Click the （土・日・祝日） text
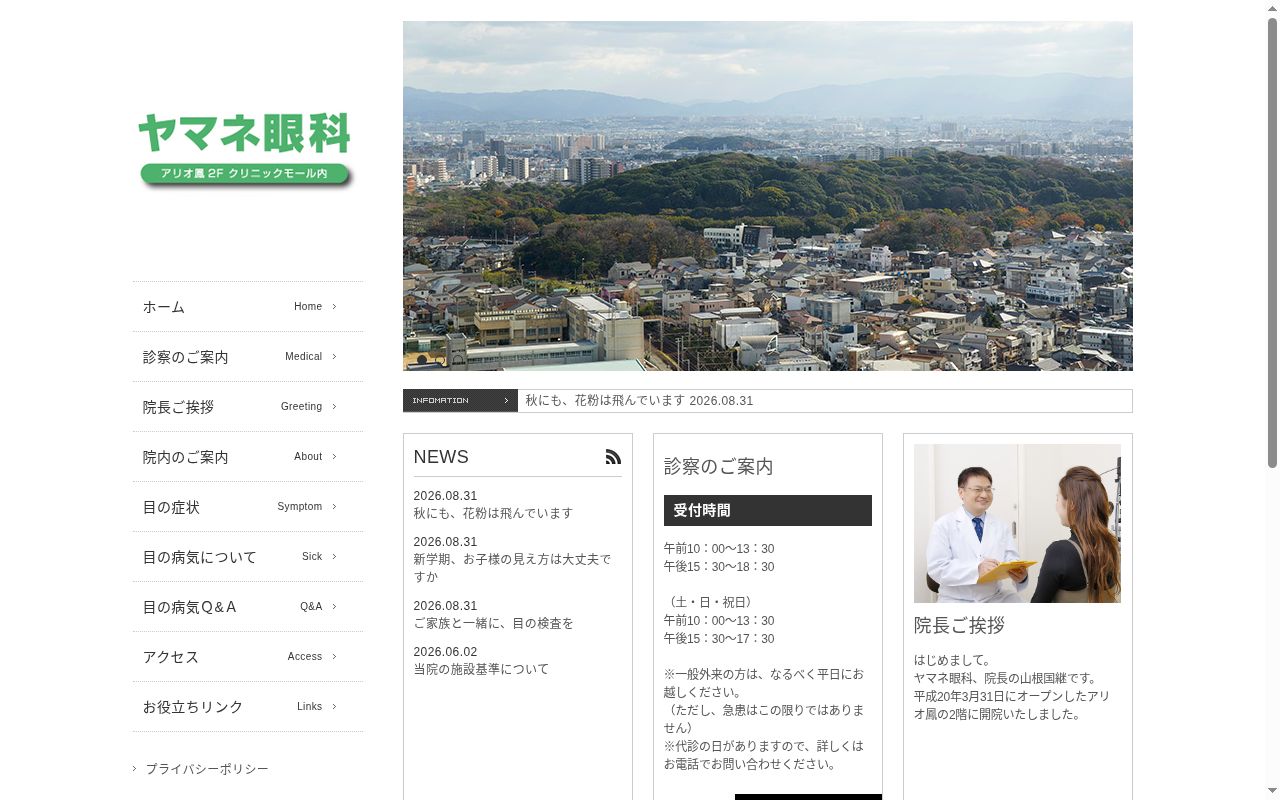This screenshot has width=1280, height=800. 710,602
